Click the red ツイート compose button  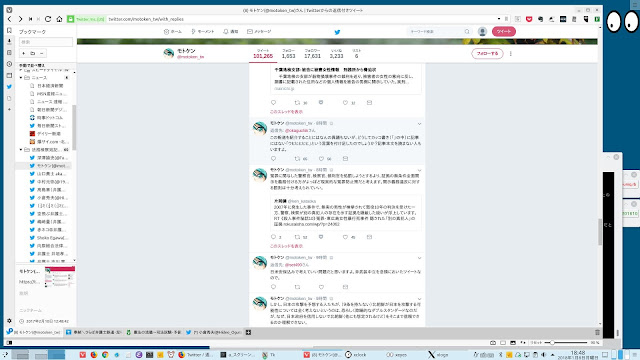tap(504, 31)
